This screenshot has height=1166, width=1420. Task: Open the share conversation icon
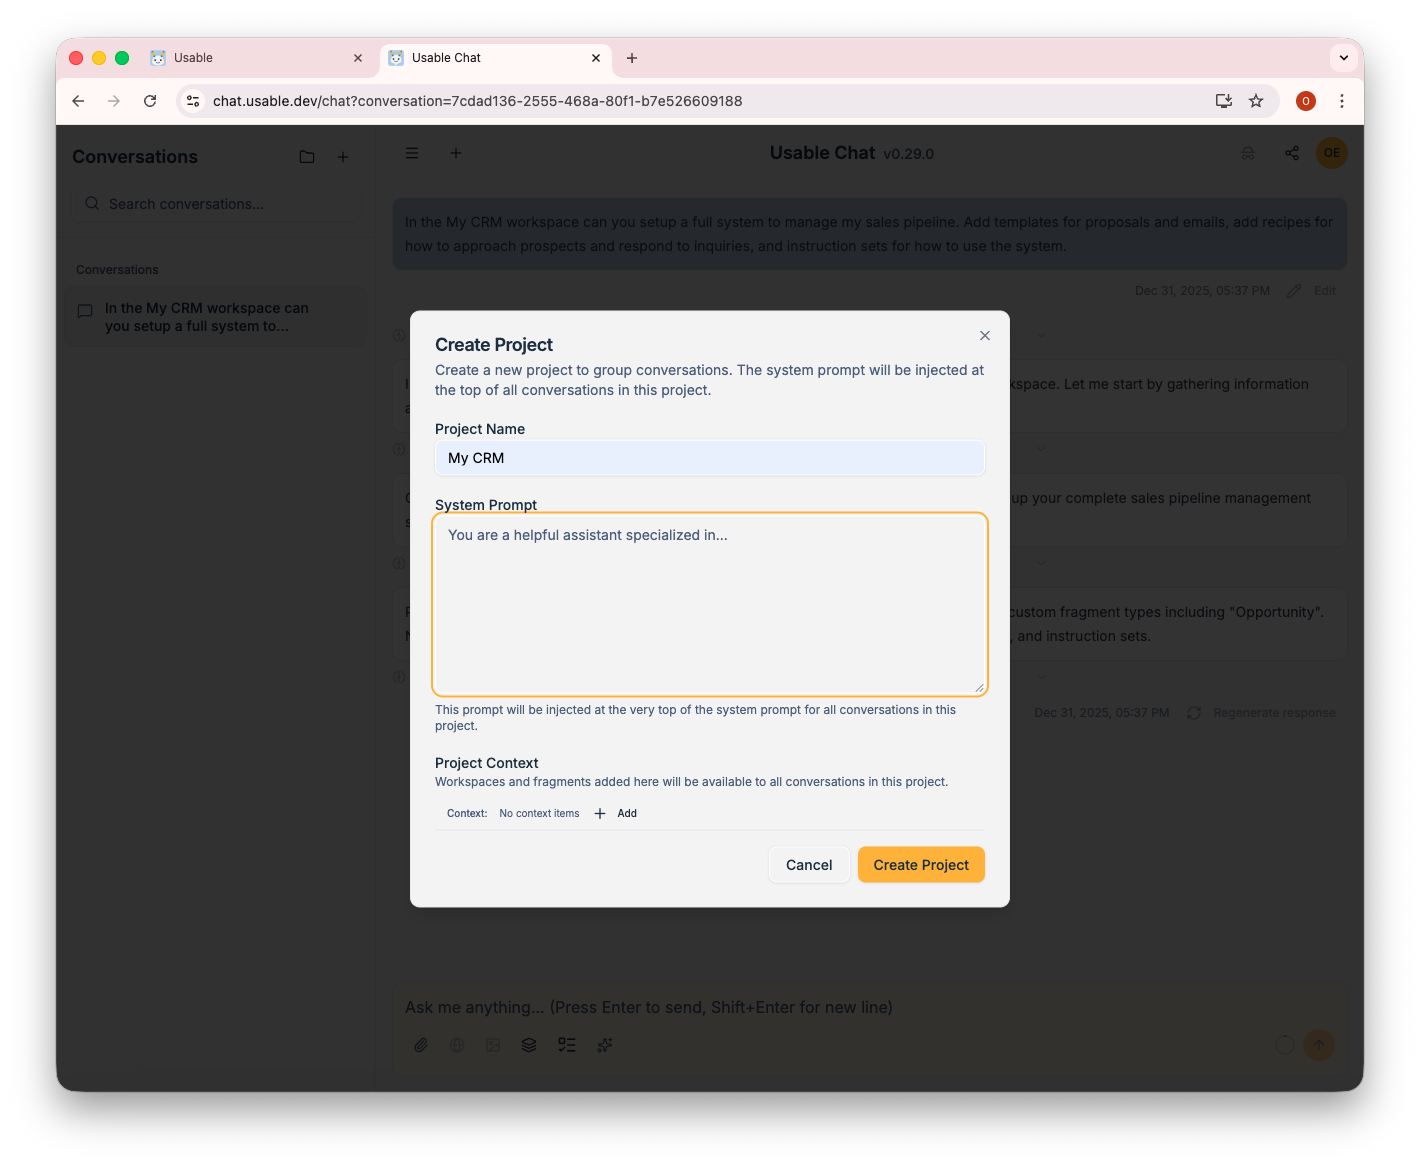click(x=1291, y=152)
